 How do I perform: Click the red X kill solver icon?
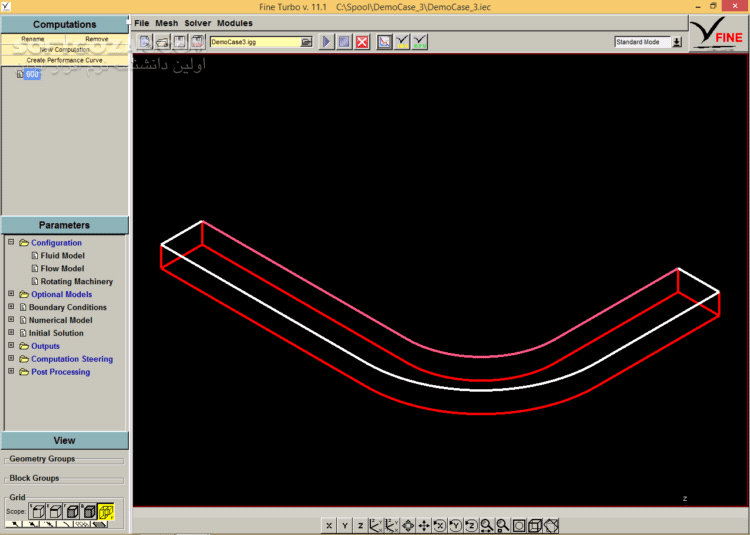pyautogui.click(x=361, y=42)
